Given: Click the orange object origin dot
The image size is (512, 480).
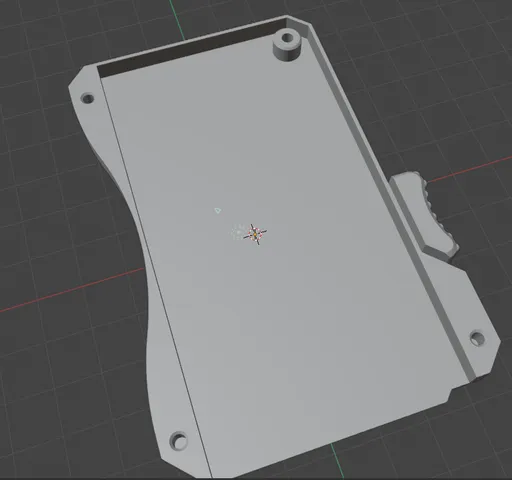Looking at the screenshot, I should (255, 235).
